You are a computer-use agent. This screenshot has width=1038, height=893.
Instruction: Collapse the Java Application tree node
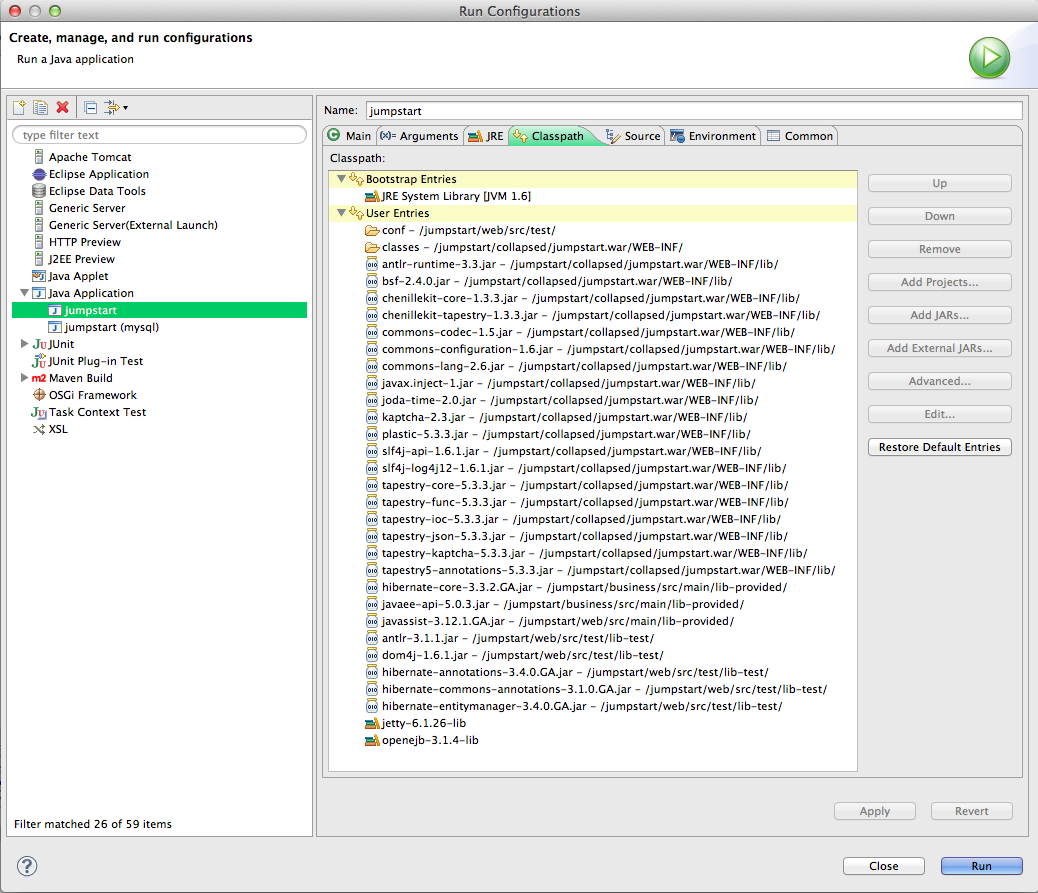(24, 293)
